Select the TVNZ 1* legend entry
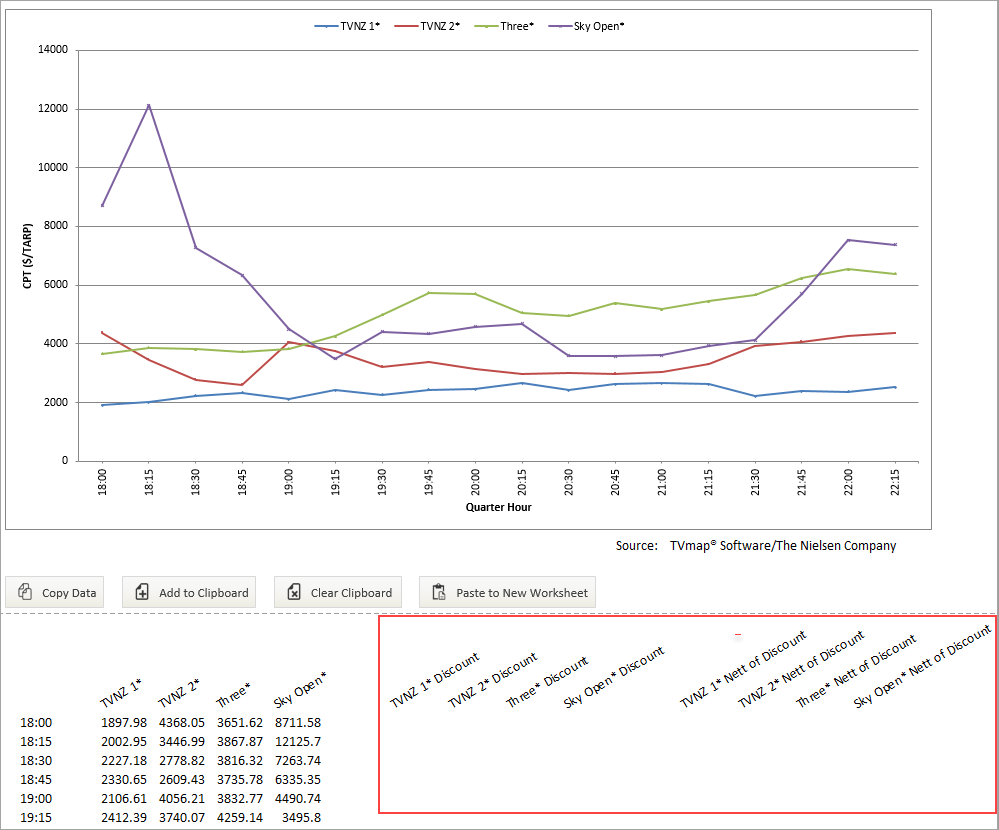 point(347,26)
